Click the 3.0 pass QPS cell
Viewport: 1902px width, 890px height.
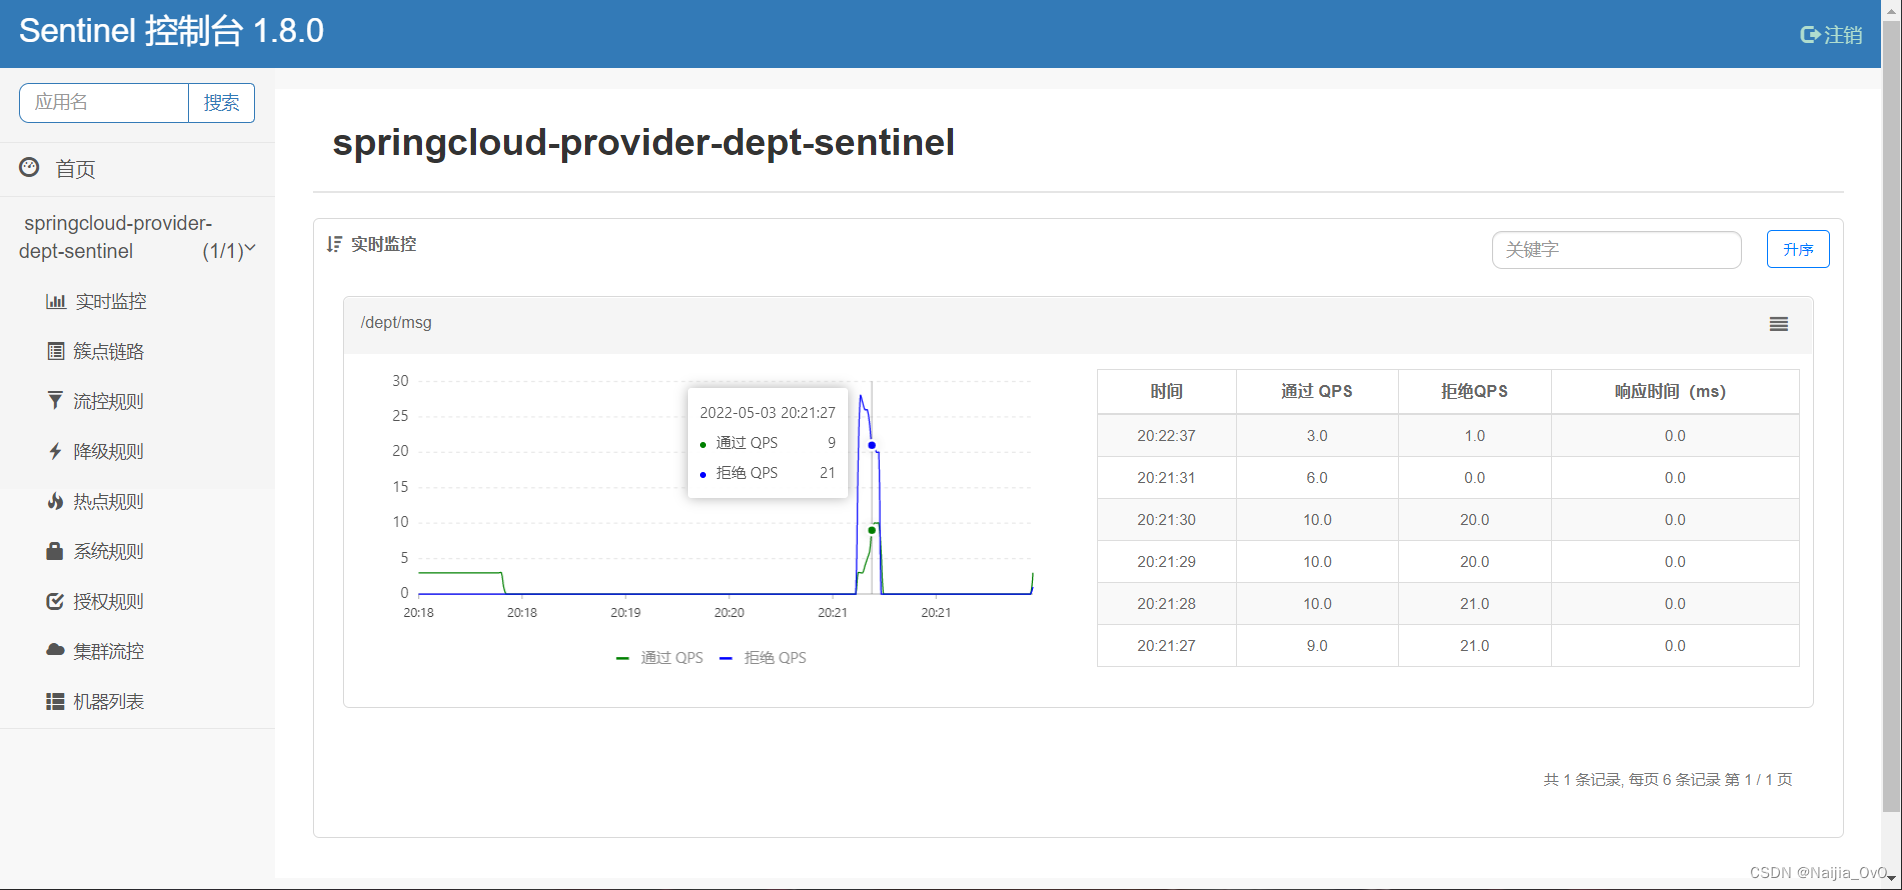coord(1317,436)
